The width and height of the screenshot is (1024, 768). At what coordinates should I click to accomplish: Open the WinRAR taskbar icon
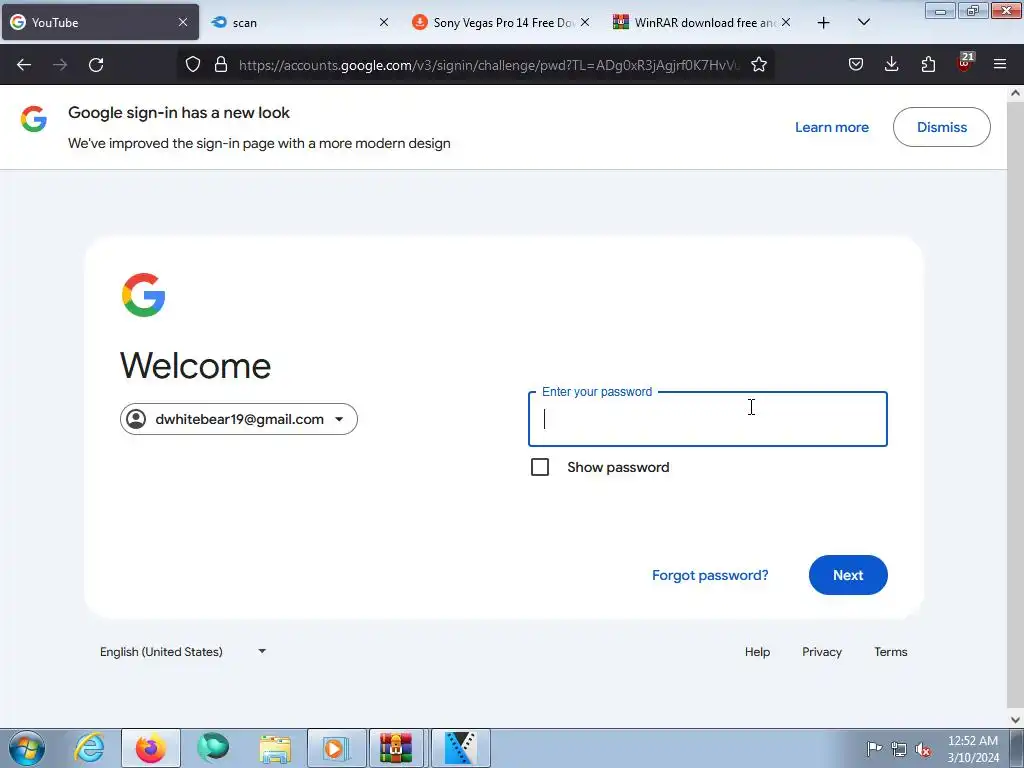(398, 748)
